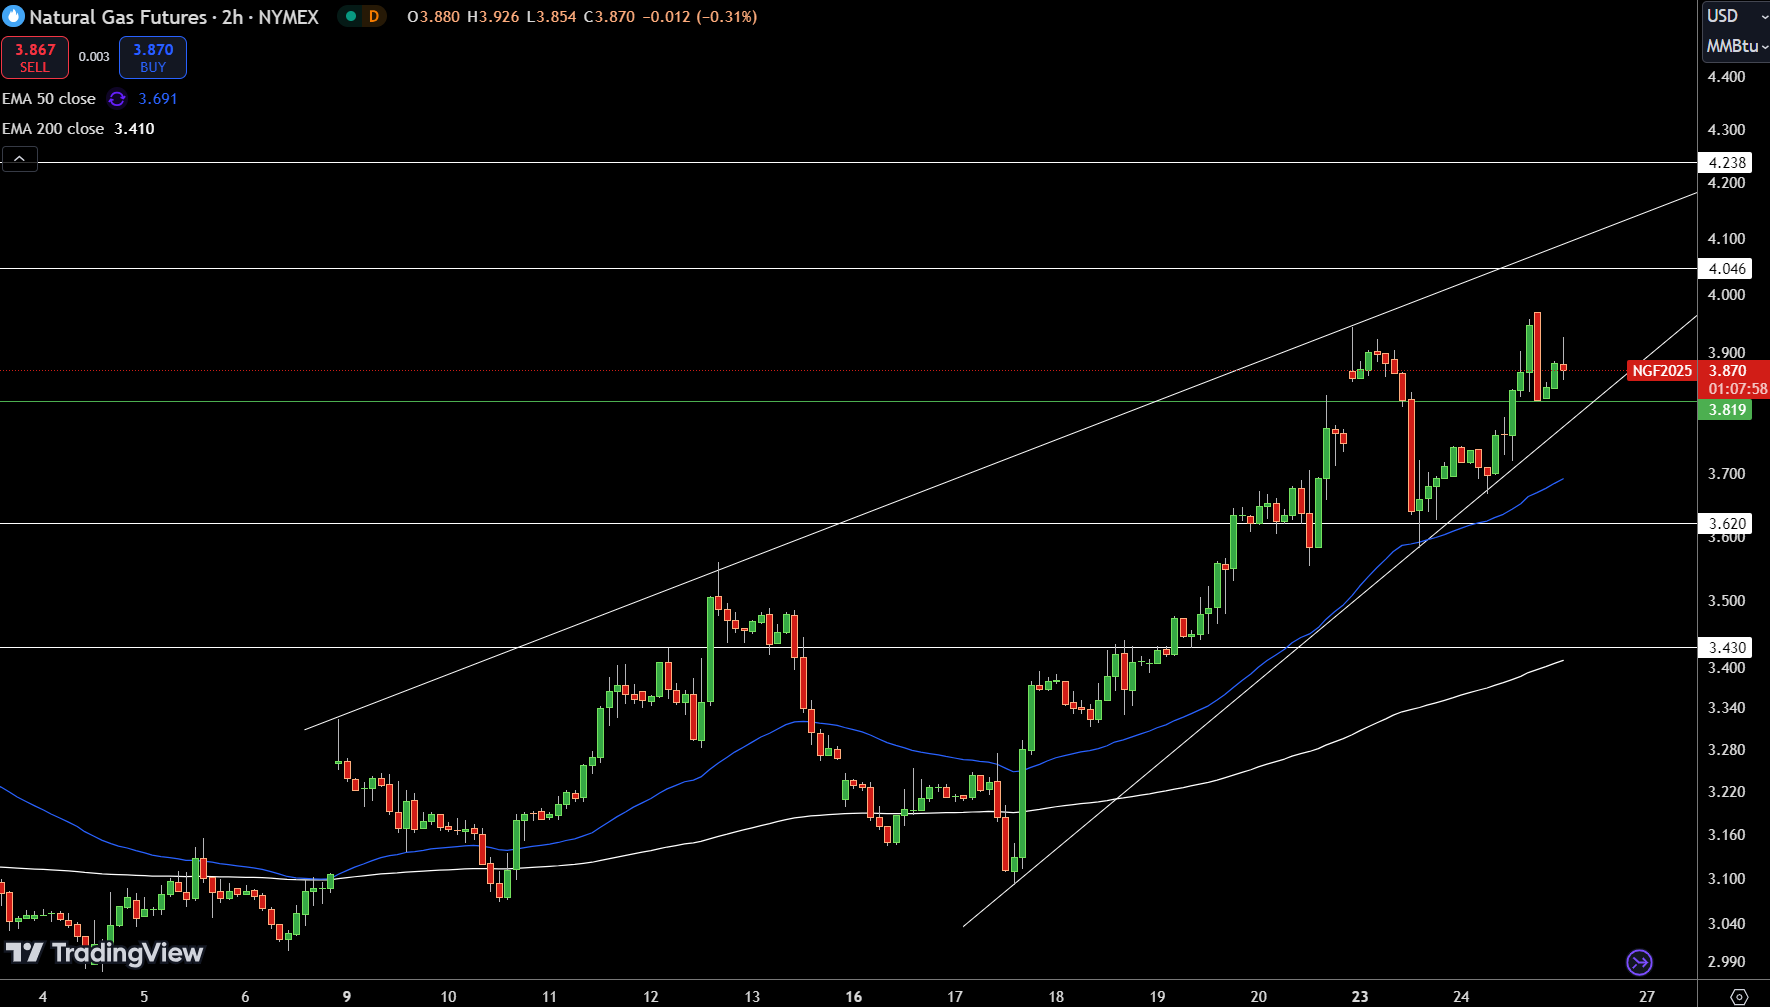This screenshot has height=1007, width=1770.
Task: Click the H3.926 high price value
Action: click(493, 17)
